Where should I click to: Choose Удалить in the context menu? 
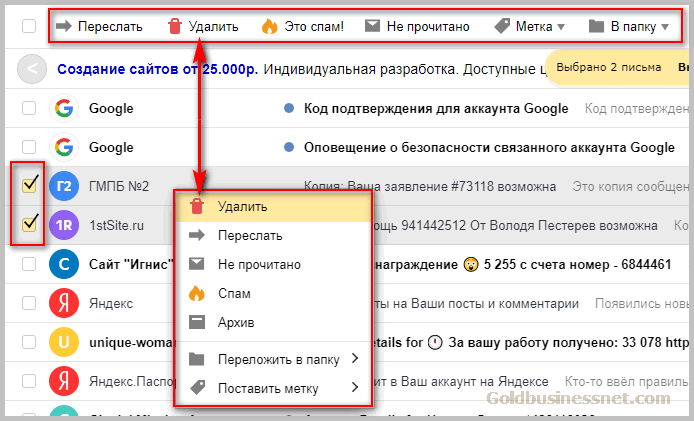274,207
